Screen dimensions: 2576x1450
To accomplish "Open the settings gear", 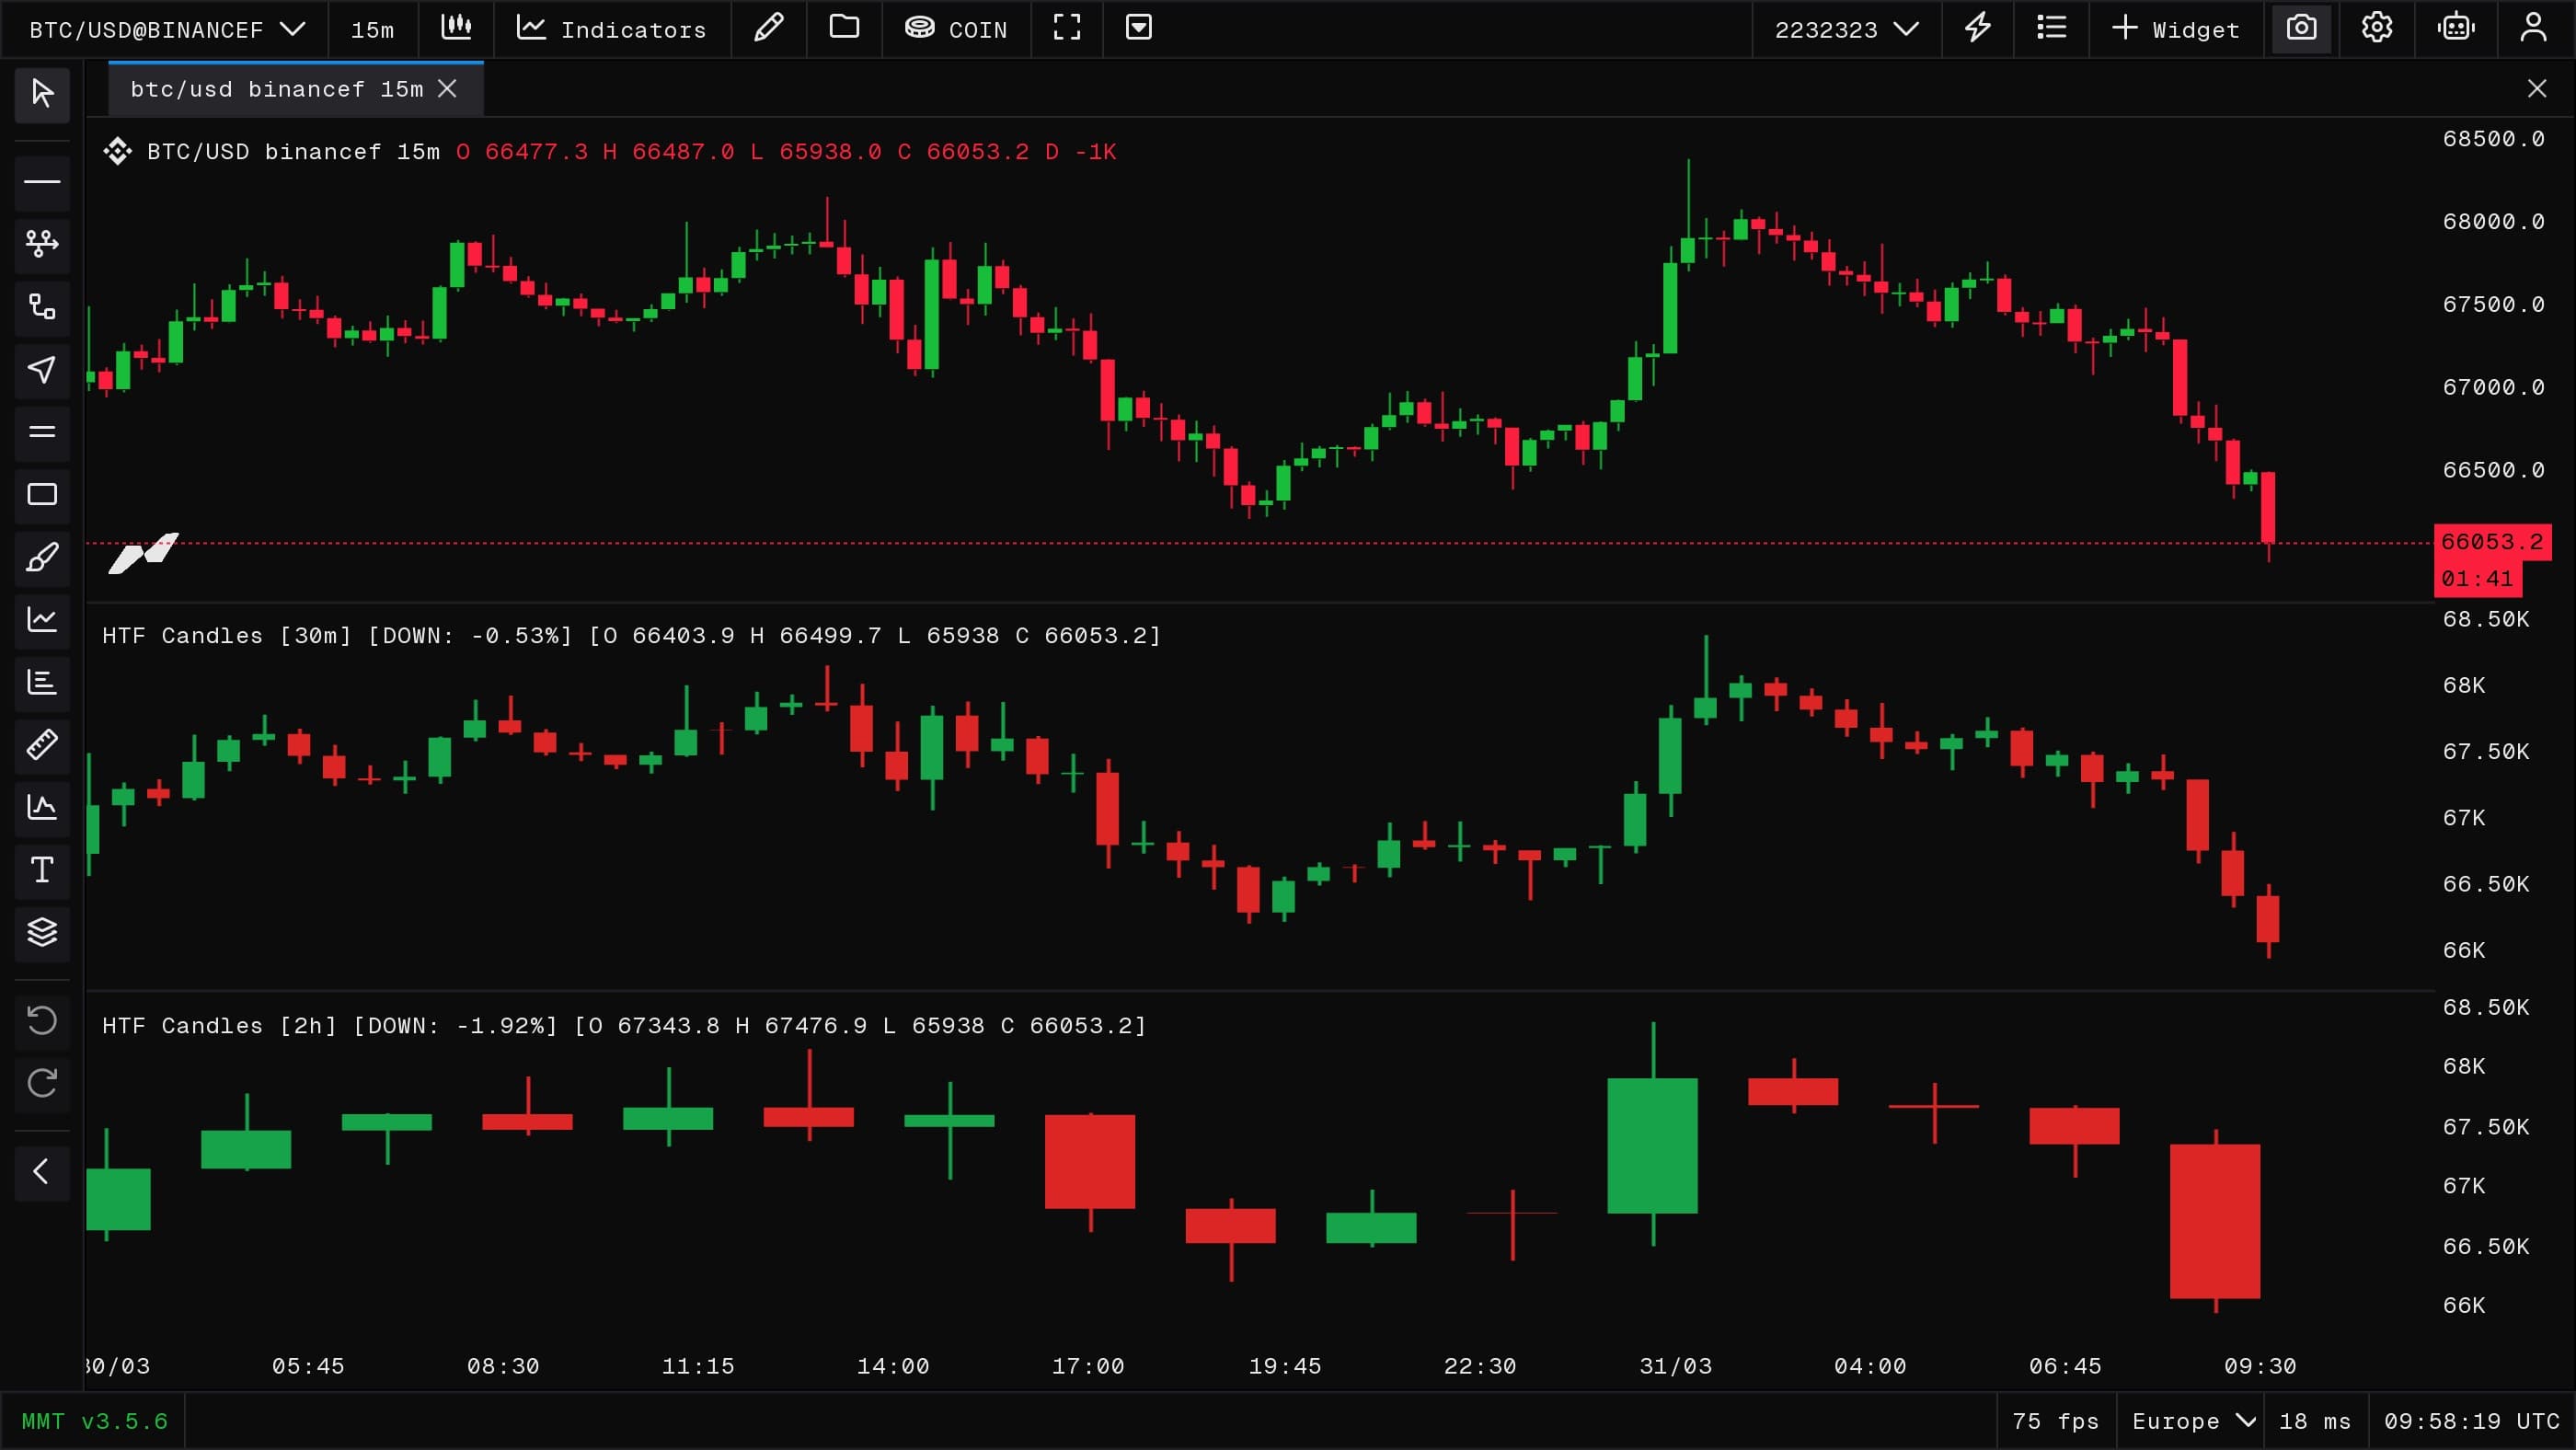I will (x=2377, y=28).
